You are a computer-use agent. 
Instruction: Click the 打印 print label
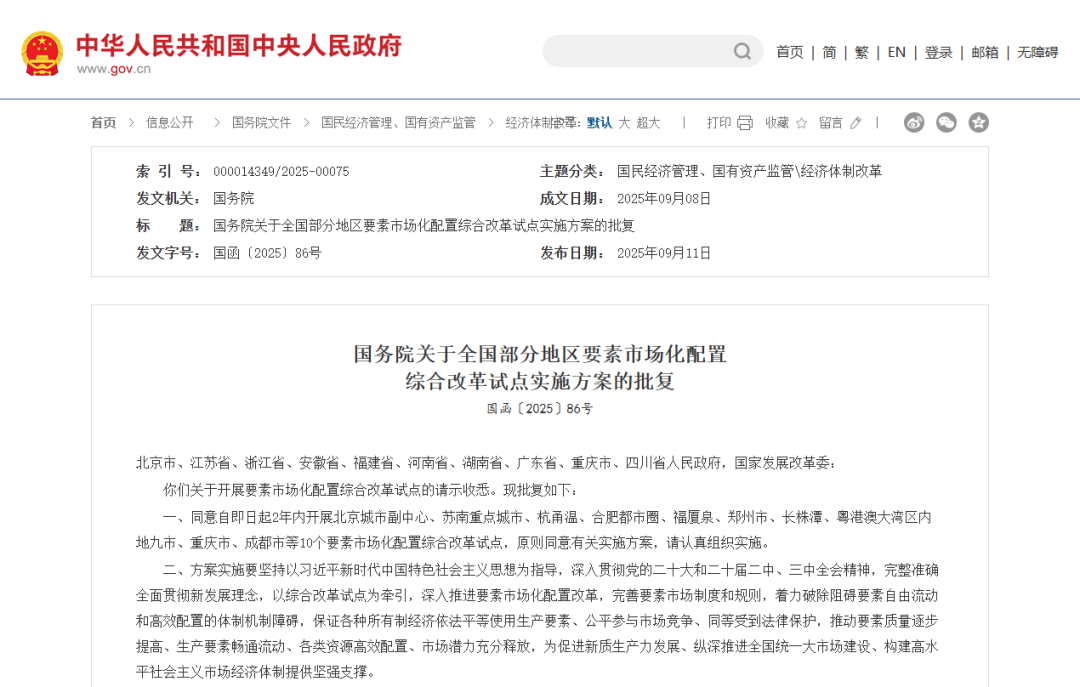coord(719,123)
